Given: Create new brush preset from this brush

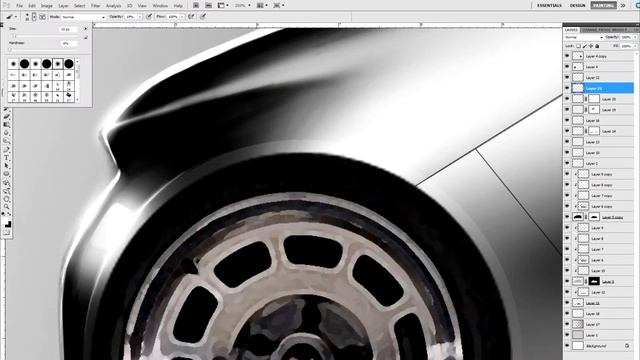Looking at the screenshot, I should pos(86,37).
